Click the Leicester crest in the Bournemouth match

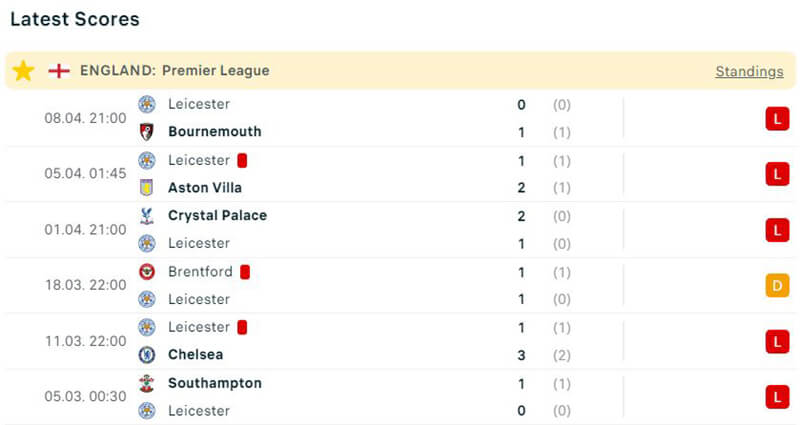pyautogui.click(x=147, y=104)
